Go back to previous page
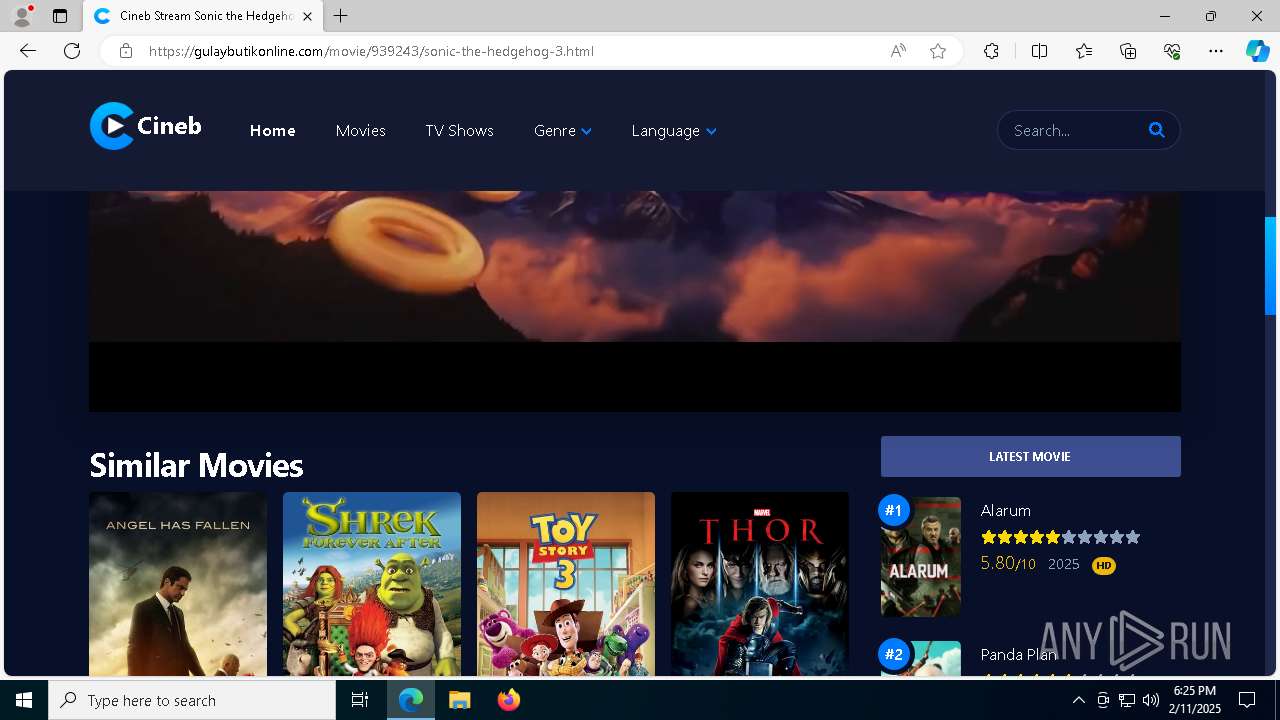 pyautogui.click(x=28, y=51)
